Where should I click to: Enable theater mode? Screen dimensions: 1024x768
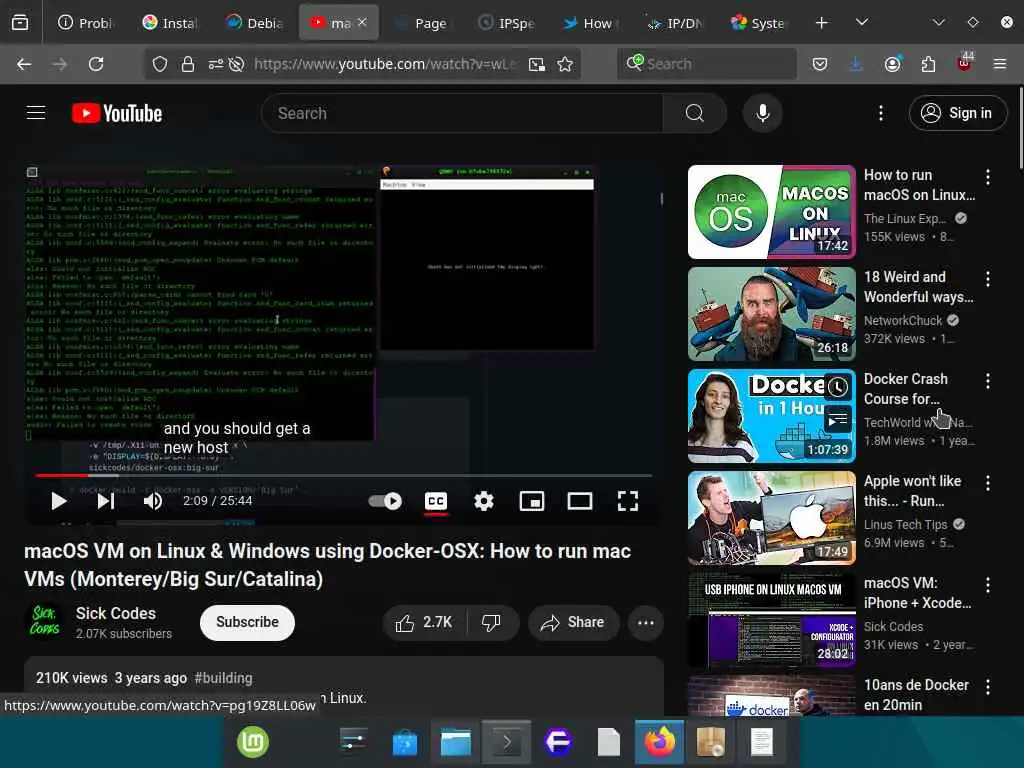tap(580, 501)
